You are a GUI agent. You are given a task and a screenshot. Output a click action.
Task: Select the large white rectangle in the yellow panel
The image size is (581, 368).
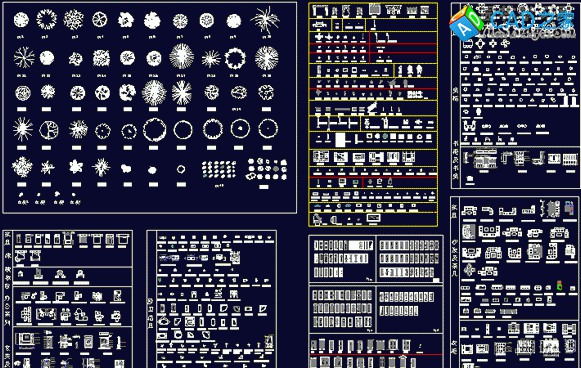point(340,140)
